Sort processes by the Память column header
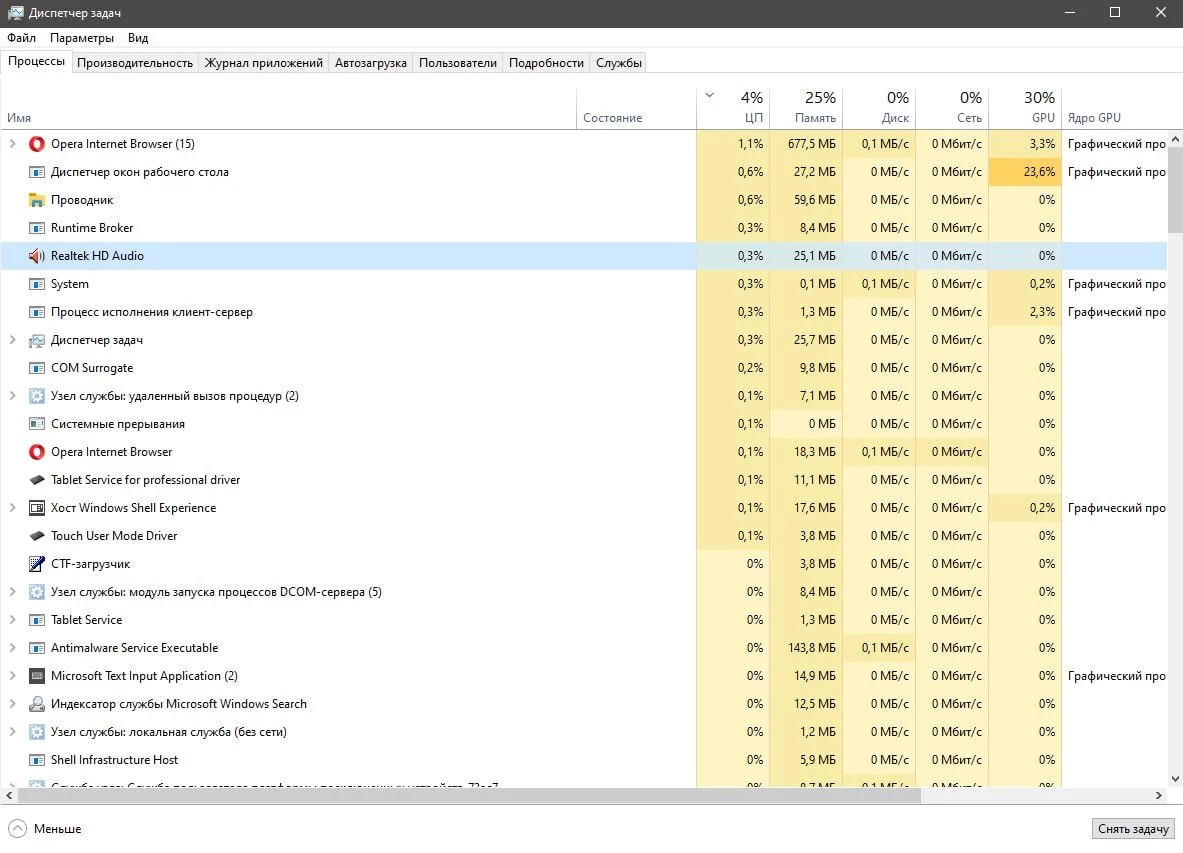Screen dimensions: 1183x853 [806, 106]
